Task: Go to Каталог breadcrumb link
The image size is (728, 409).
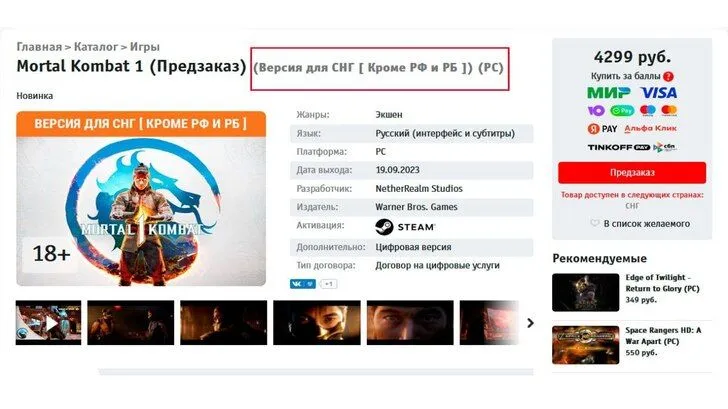Action: [96, 47]
